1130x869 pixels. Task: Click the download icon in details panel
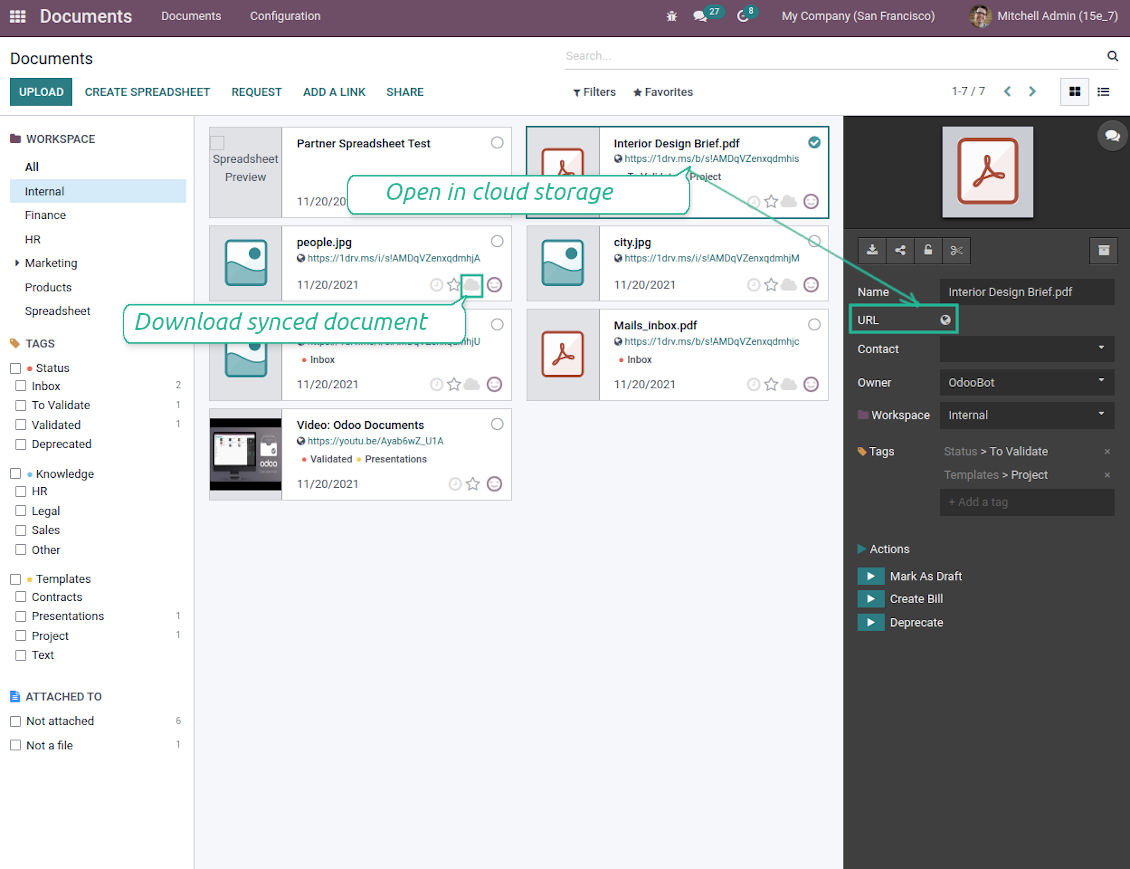pyautogui.click(x=872, y=250)
